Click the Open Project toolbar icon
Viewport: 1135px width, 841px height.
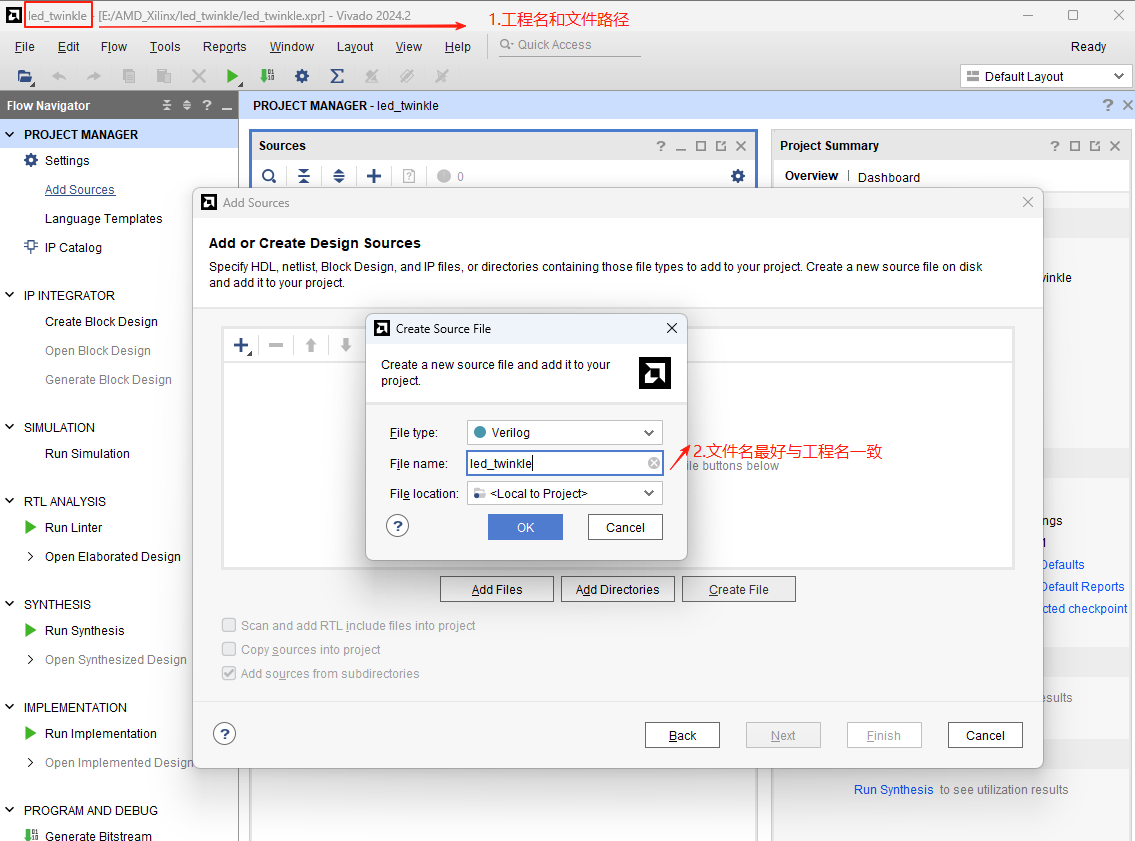25,76
